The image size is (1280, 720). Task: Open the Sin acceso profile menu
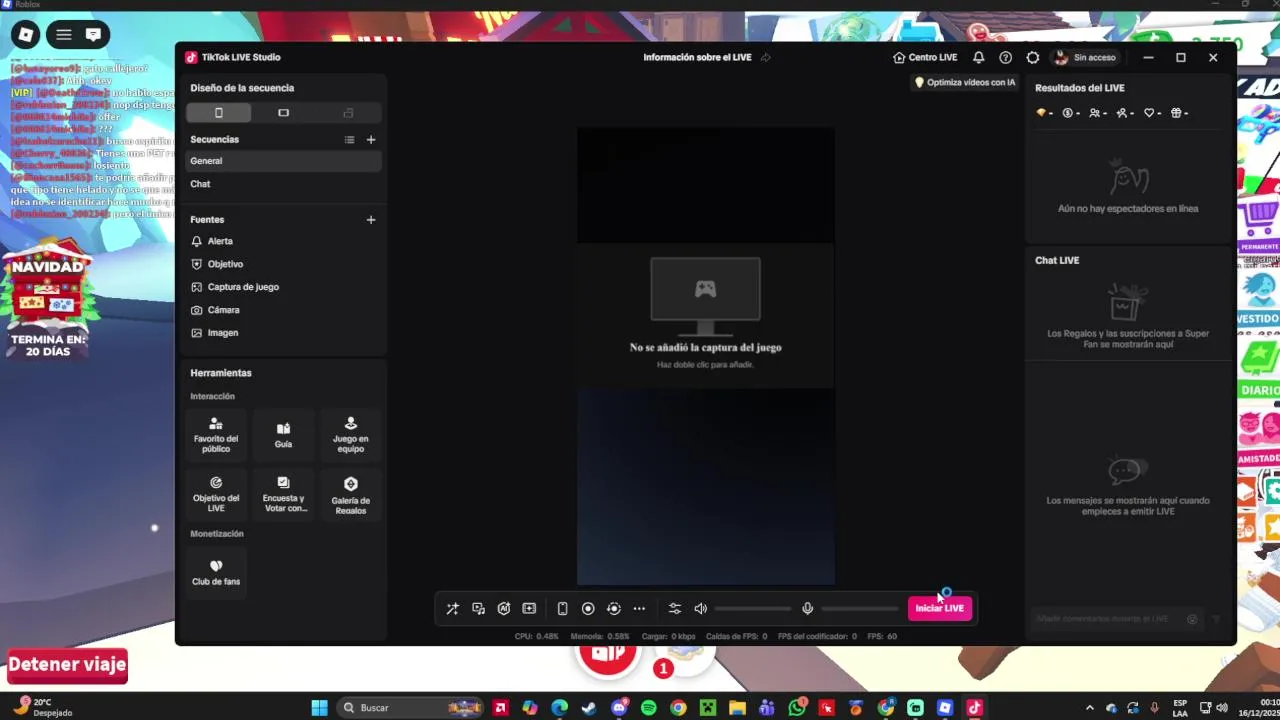coord(1085,57)
